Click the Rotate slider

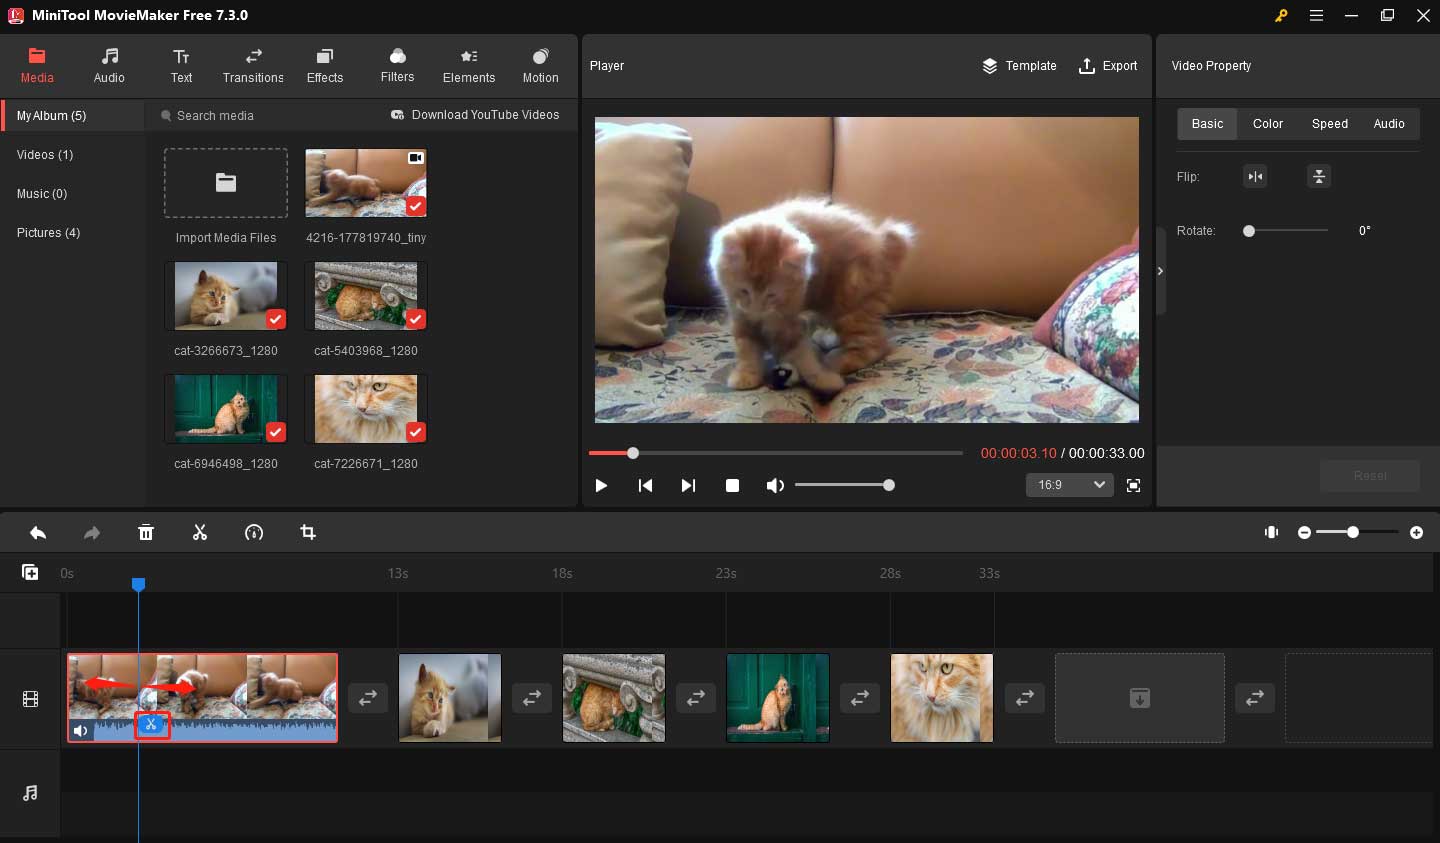[x=1285, y=231]
